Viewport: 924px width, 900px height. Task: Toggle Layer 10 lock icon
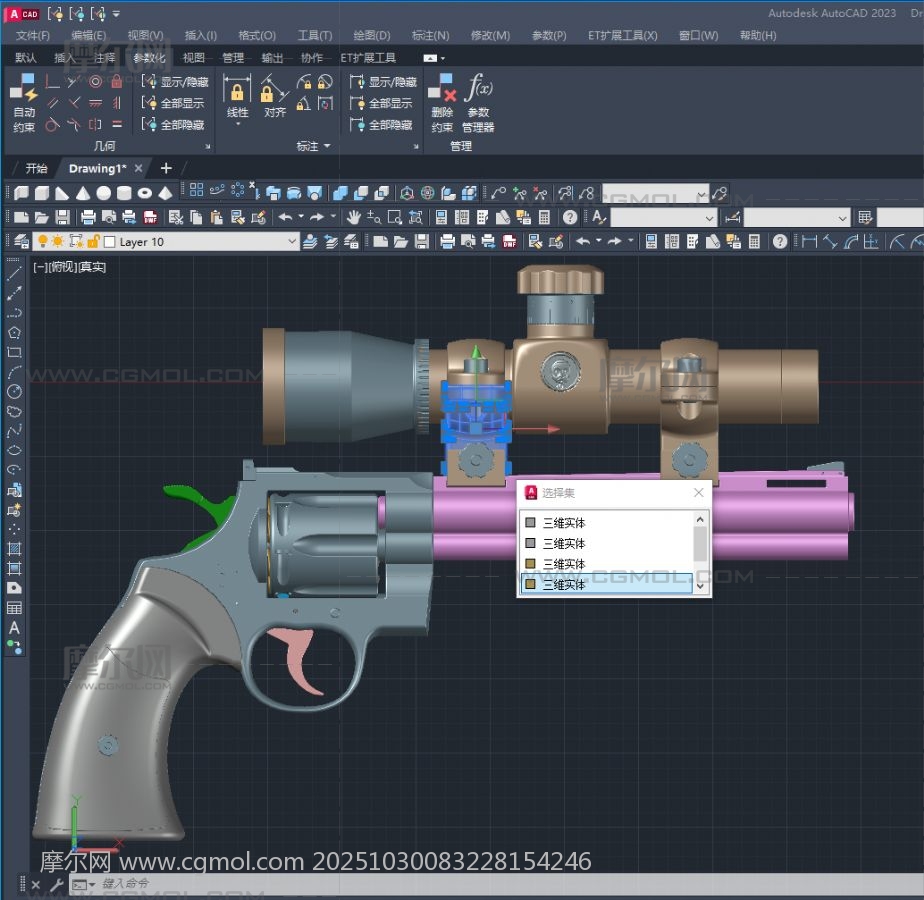[93, 241]
